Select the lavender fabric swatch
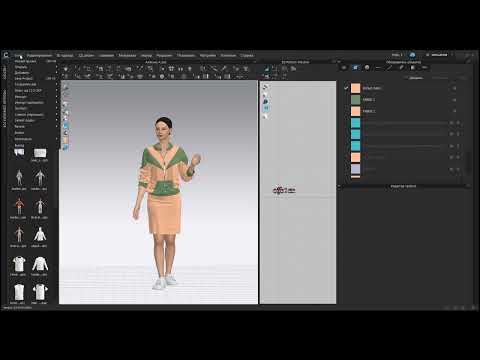The image size is (480, 360). click(x=356, y=169)
